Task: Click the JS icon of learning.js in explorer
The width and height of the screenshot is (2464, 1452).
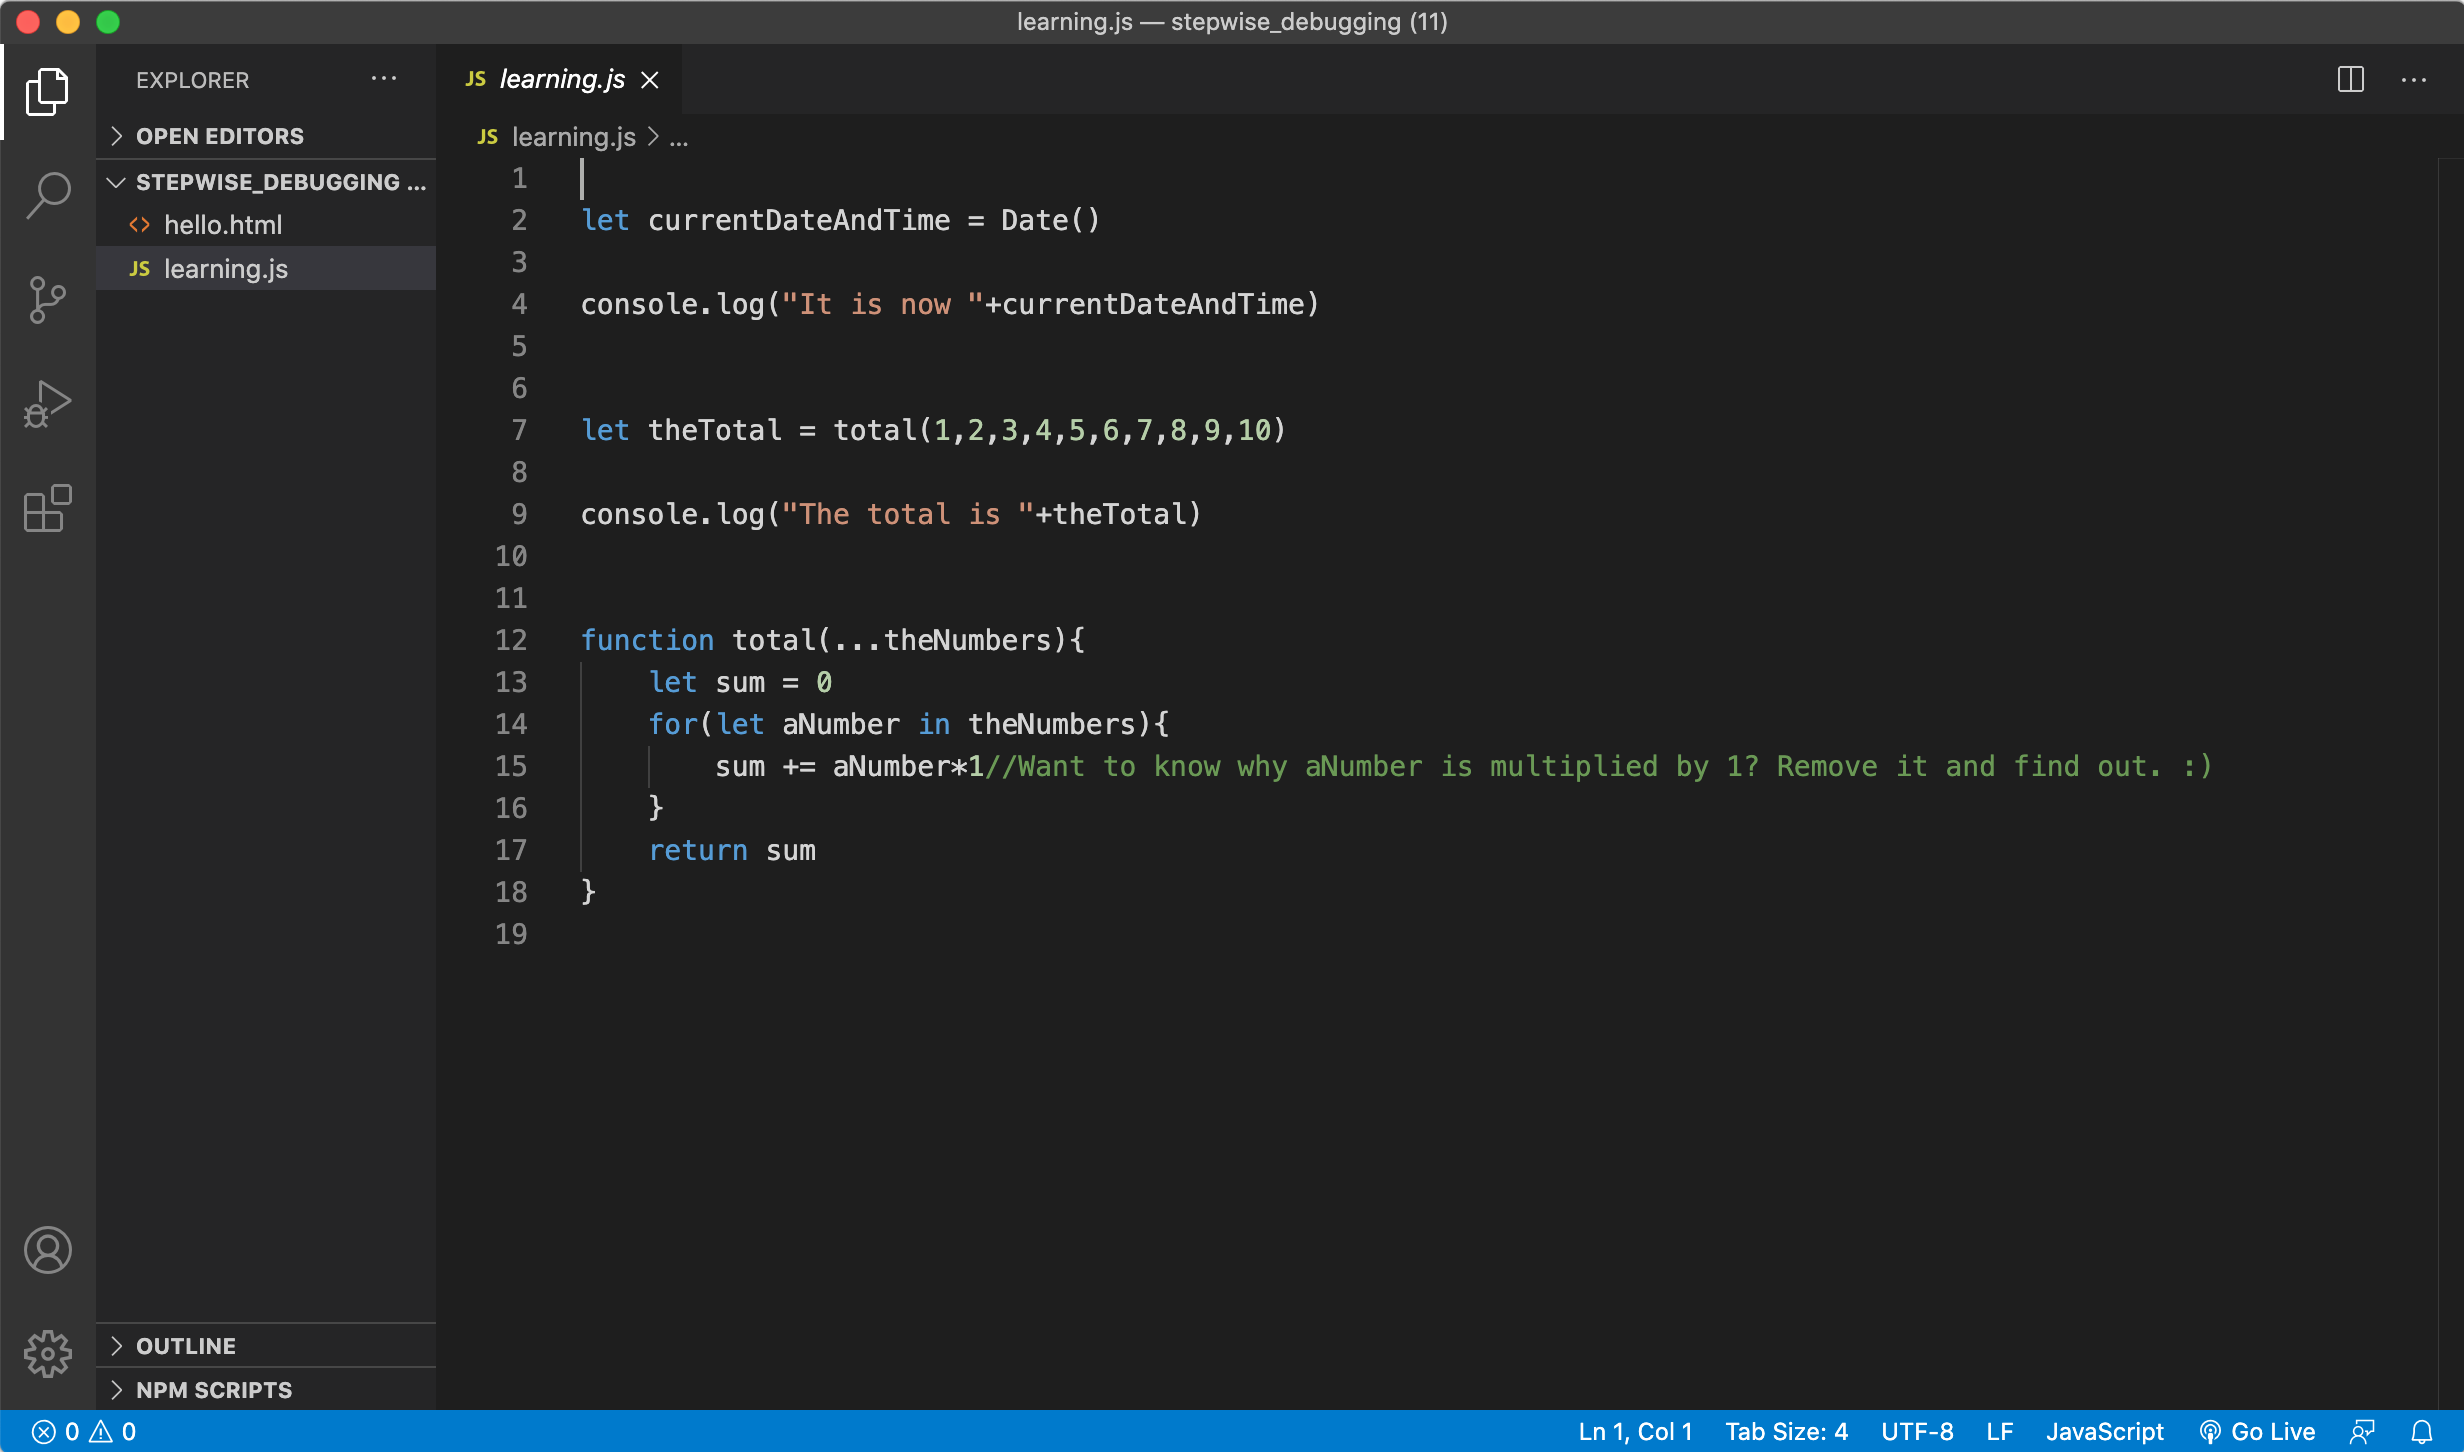Action: pyautogui.click(x=140, y=269)
